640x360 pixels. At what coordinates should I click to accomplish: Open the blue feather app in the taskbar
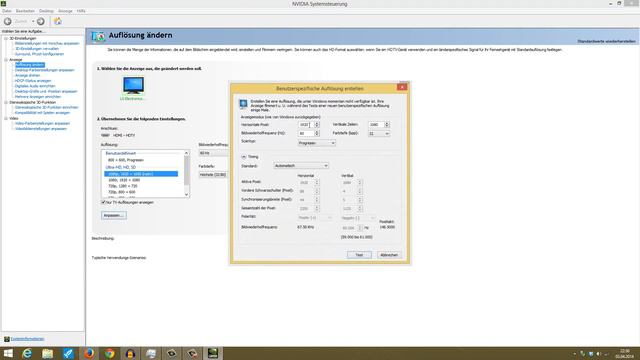click(x=68, y=353)
